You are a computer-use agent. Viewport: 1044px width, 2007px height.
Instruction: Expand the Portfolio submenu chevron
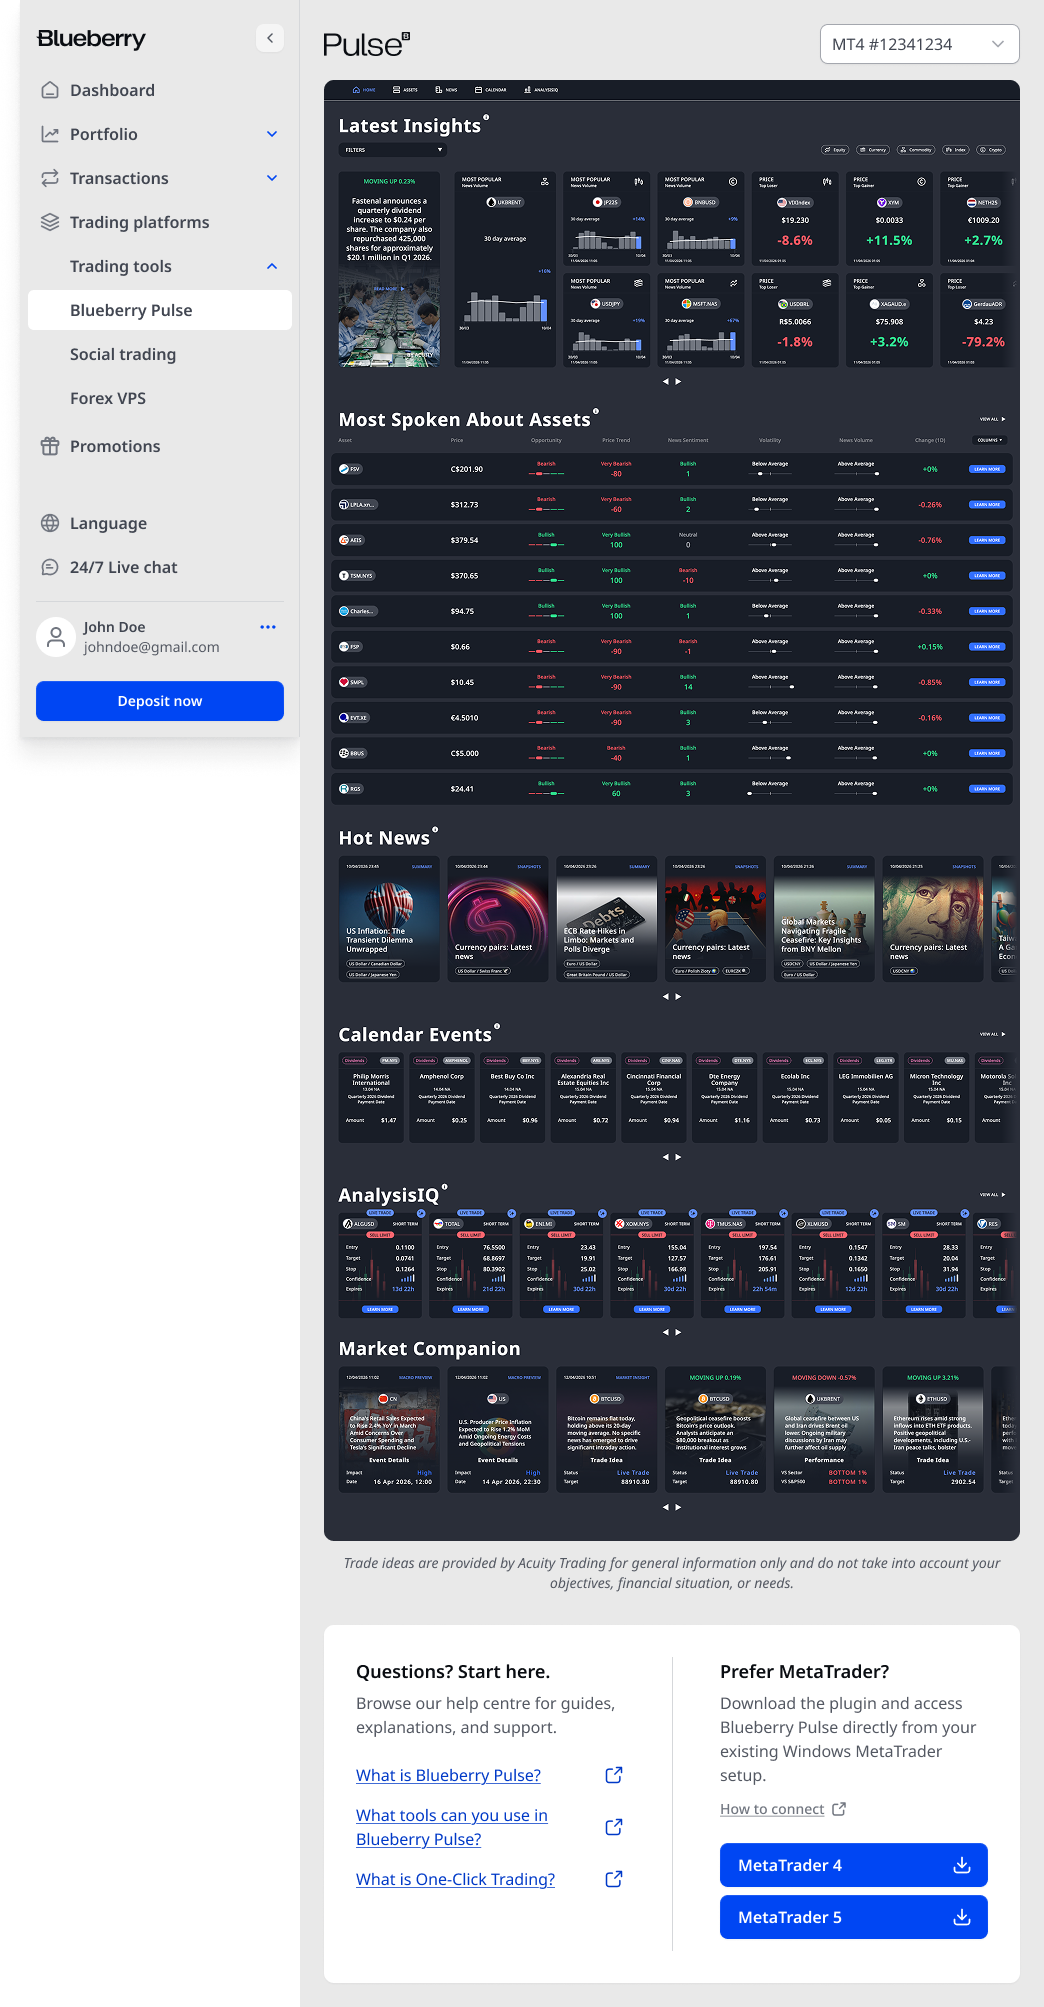[272, 134]
